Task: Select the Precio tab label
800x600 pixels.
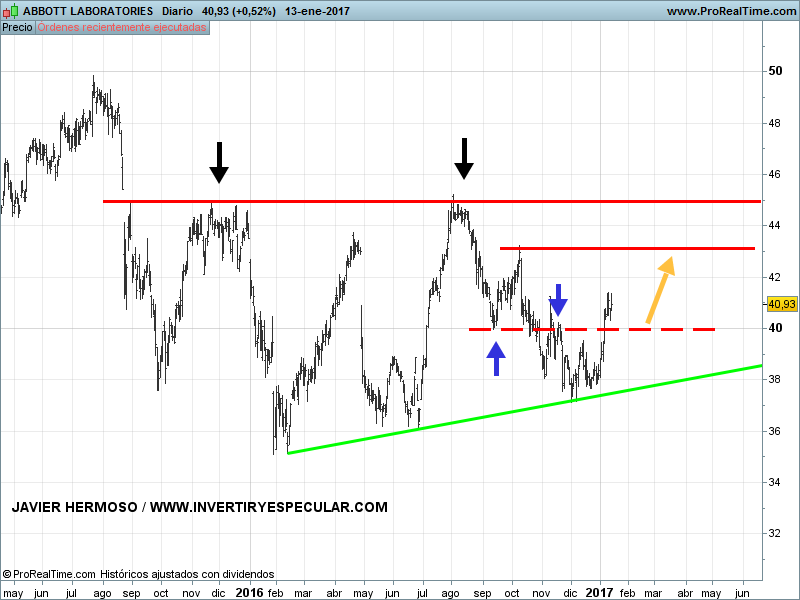Action: point(17,28)
